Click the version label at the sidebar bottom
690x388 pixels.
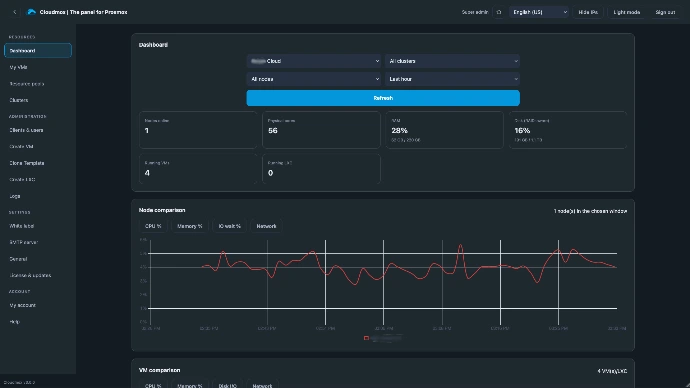[x=19, y=382]
